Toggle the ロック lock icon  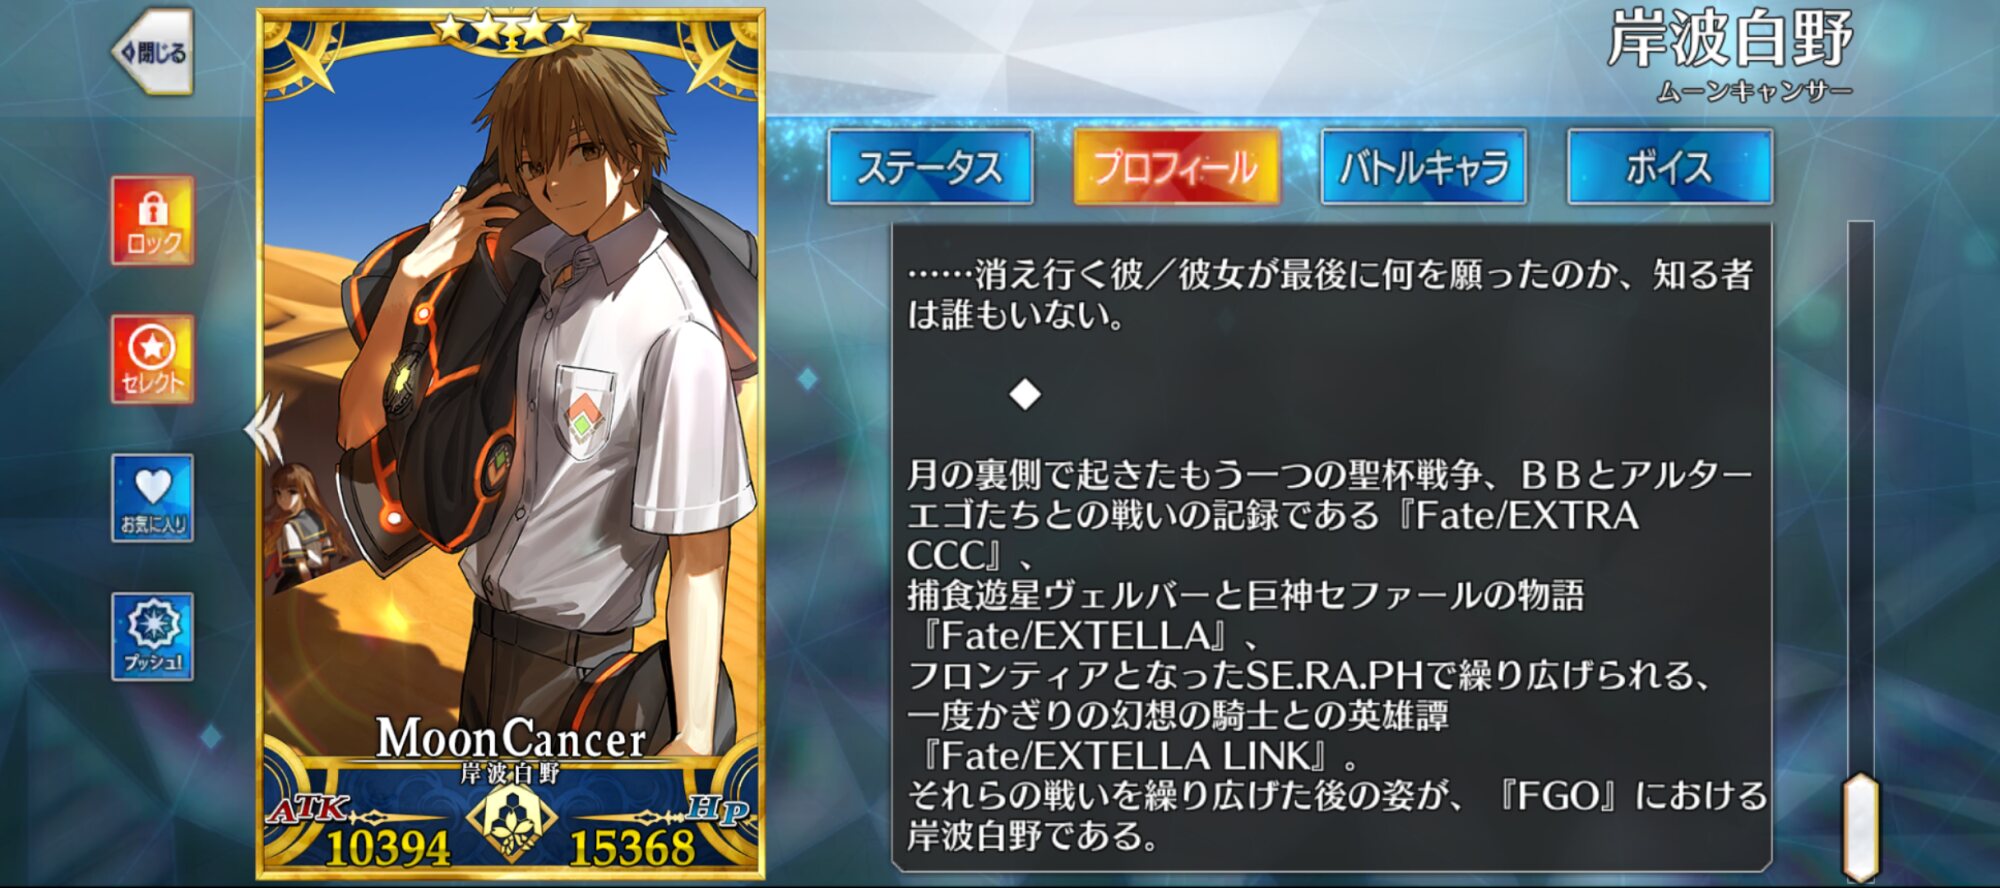click(x=152, y=221)
